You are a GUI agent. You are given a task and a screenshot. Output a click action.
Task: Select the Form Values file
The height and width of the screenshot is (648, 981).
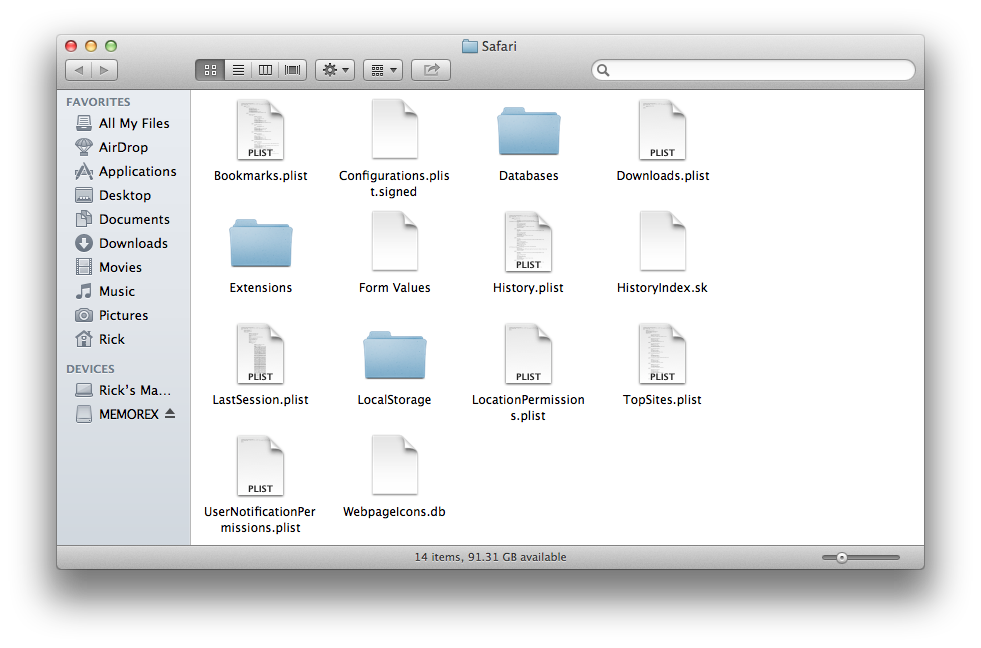coord(394,253)
